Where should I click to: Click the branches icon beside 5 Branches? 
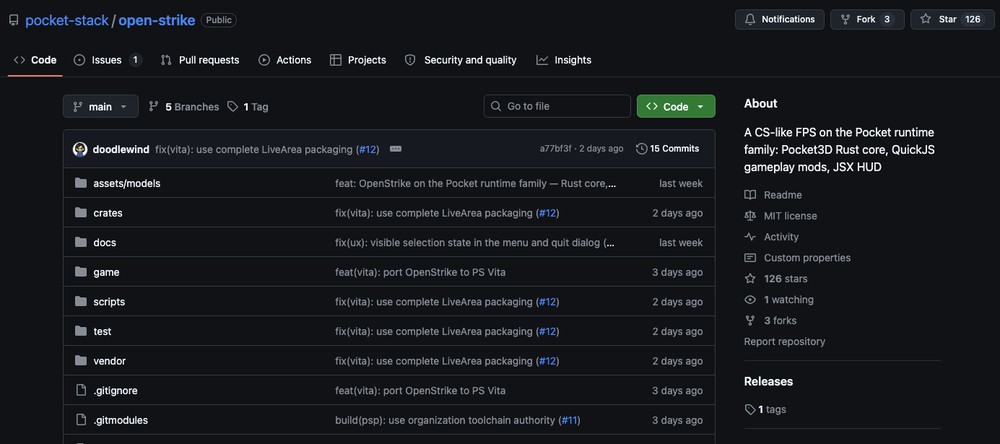point(153,107)
